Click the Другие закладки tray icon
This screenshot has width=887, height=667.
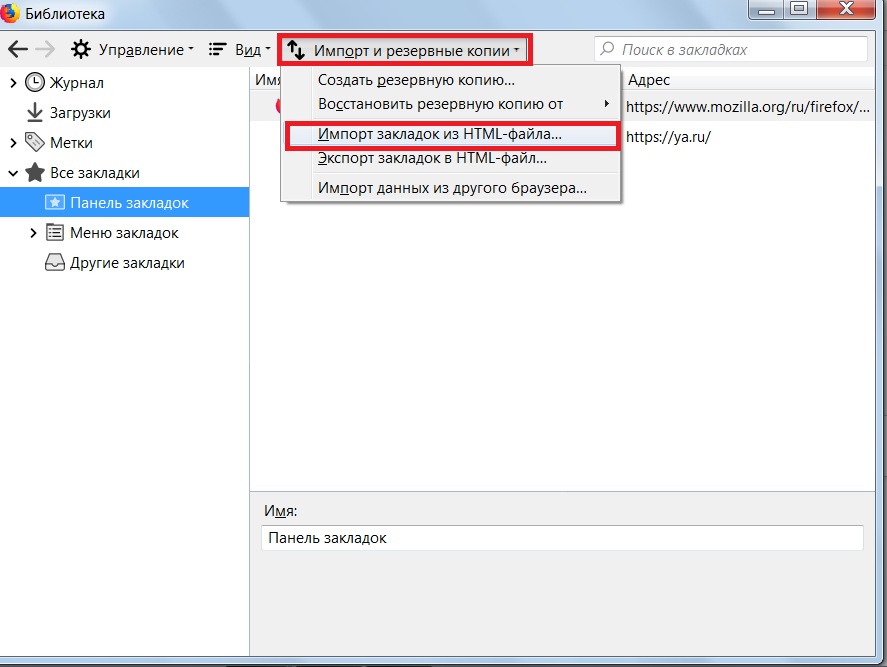click(x=55, y=263)
